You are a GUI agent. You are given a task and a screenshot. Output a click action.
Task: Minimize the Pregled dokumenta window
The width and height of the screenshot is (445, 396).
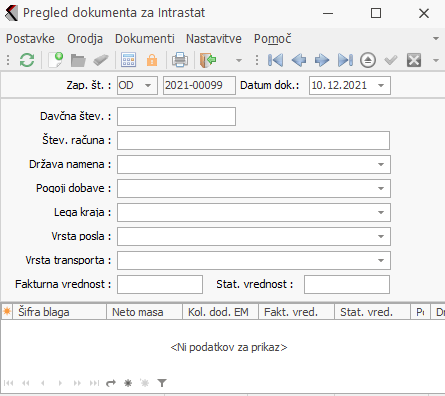tap(328, 13)
